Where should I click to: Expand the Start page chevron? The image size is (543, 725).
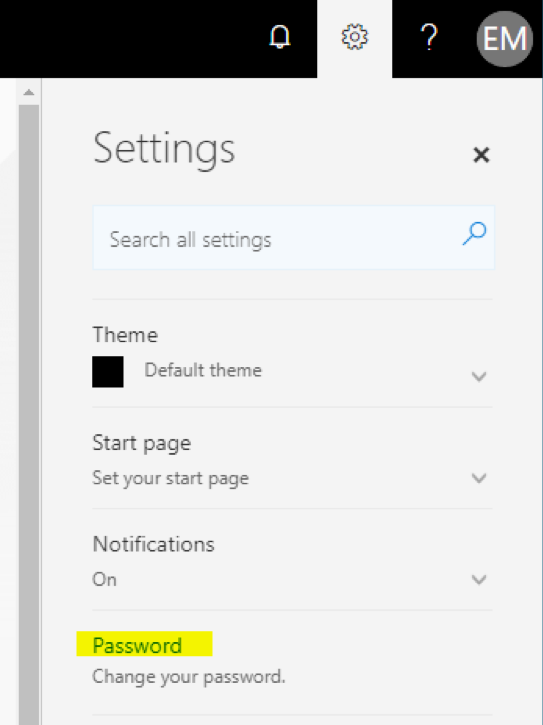coord(479,478)
